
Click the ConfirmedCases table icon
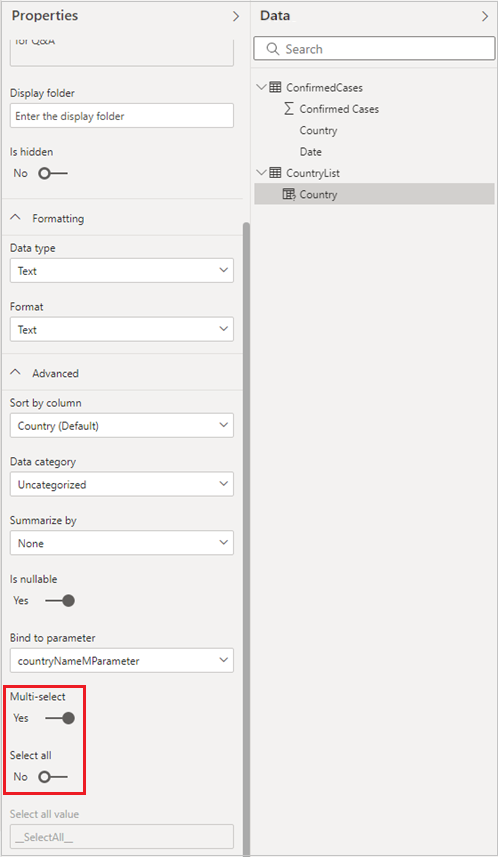tap(276, 87)
